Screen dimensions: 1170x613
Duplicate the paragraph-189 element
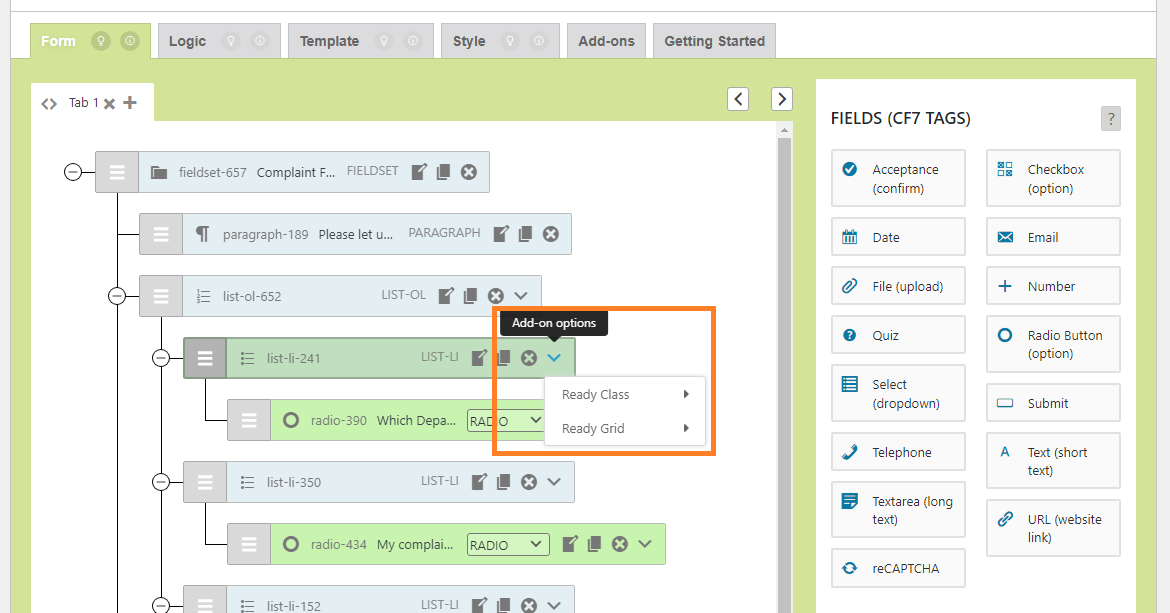525,234
